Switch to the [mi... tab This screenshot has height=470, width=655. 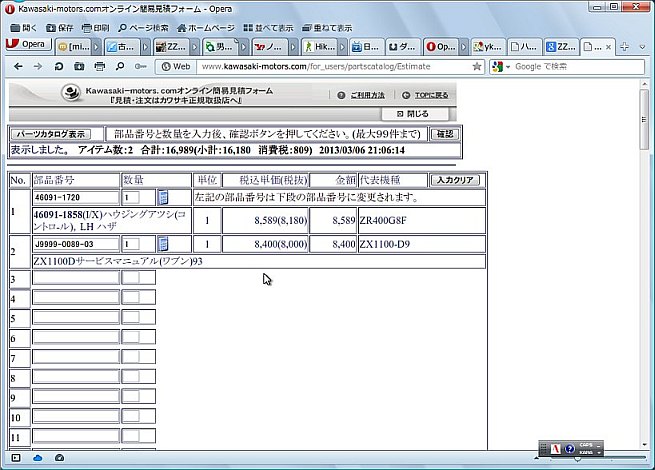coord(74,47)
